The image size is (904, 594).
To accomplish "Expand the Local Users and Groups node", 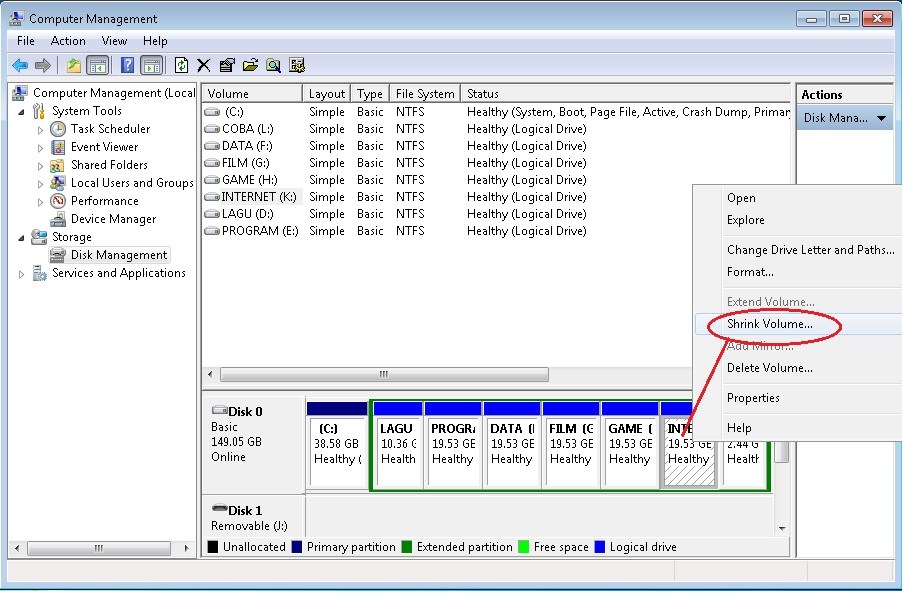I will [40, 184].
